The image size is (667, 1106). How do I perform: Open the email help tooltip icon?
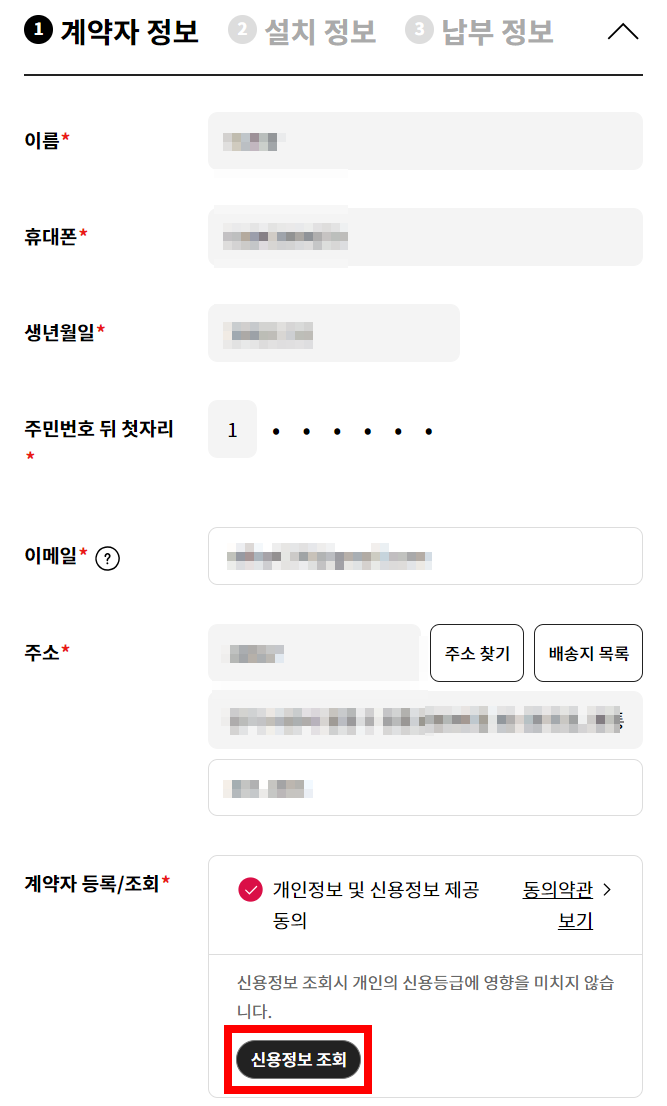click(x=107, y=558)
